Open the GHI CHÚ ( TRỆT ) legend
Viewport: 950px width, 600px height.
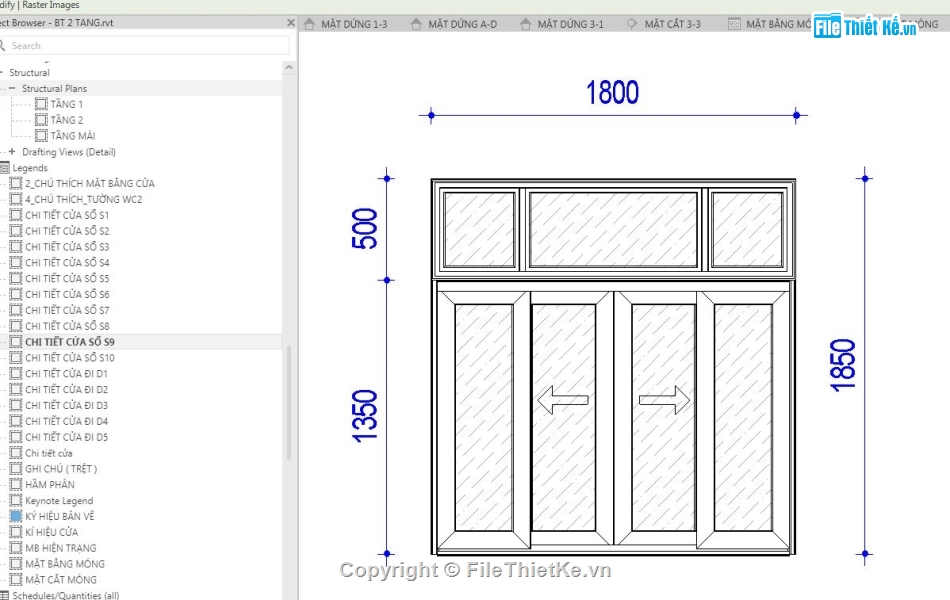61,468
